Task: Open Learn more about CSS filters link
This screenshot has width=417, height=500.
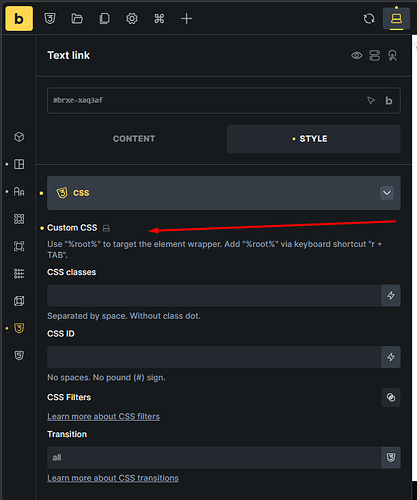Action: tap(103, 416)
